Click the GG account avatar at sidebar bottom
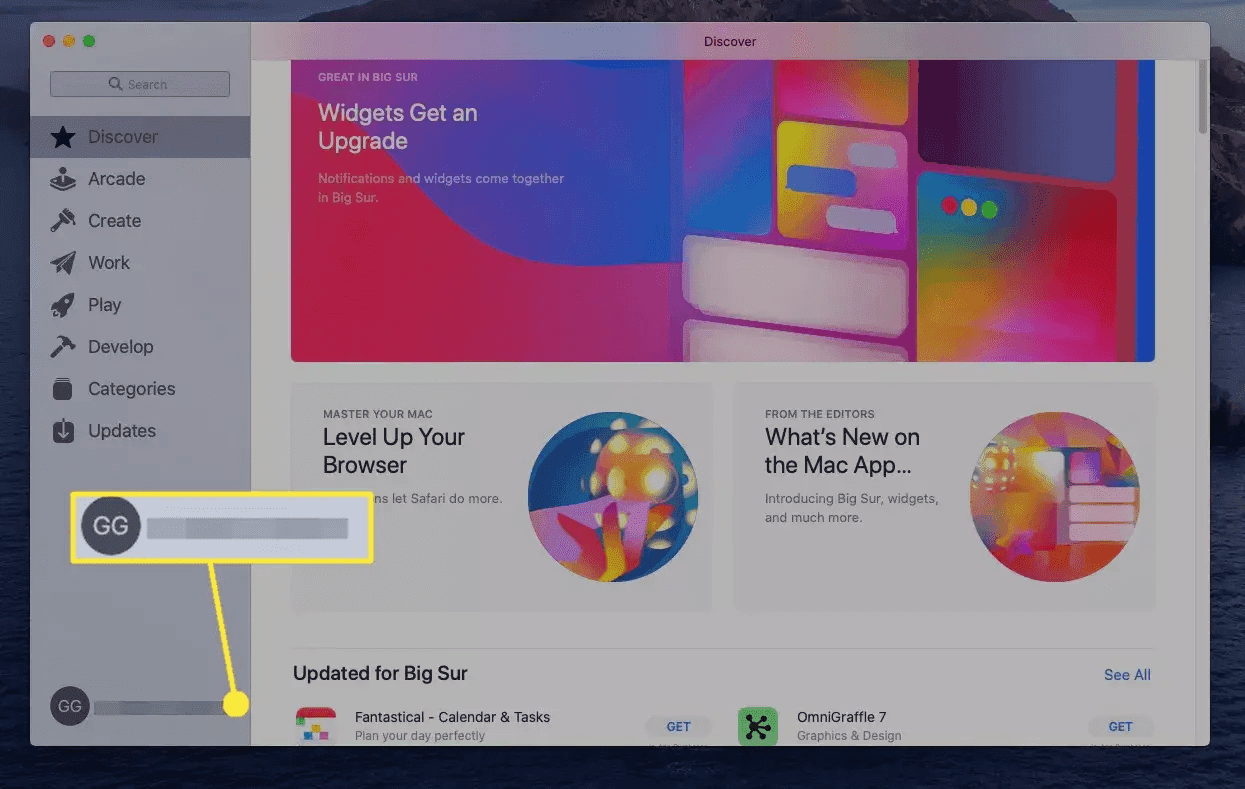This screenshot has width=1245, height=789. [x=70, y=705]
